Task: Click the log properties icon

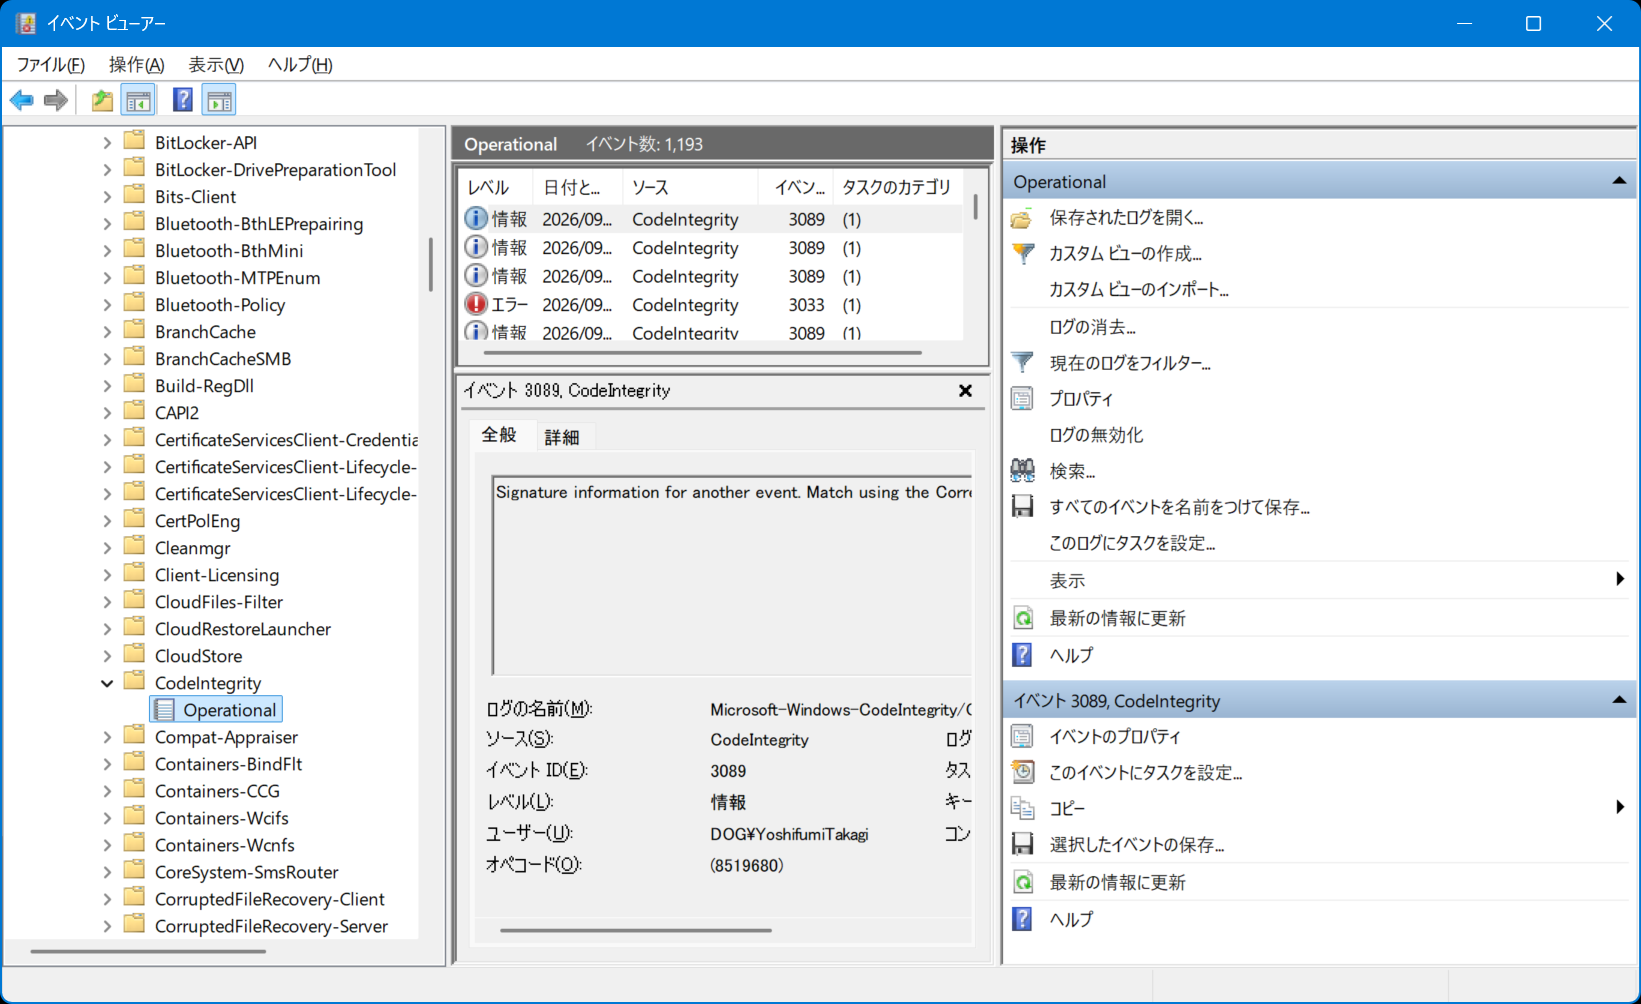Action: pyautogui.click(x=1022, y=399)
